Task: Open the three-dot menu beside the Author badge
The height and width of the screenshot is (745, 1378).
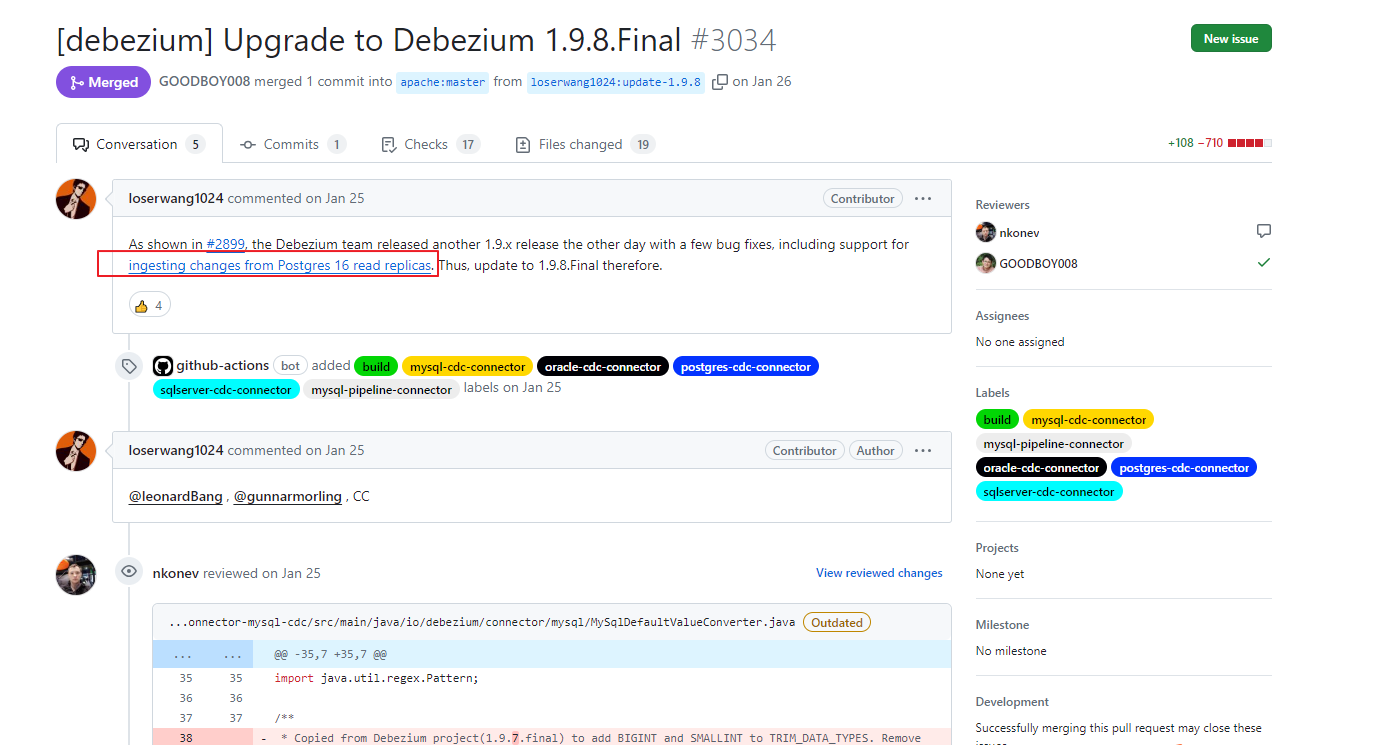Action: pos(923,450)
